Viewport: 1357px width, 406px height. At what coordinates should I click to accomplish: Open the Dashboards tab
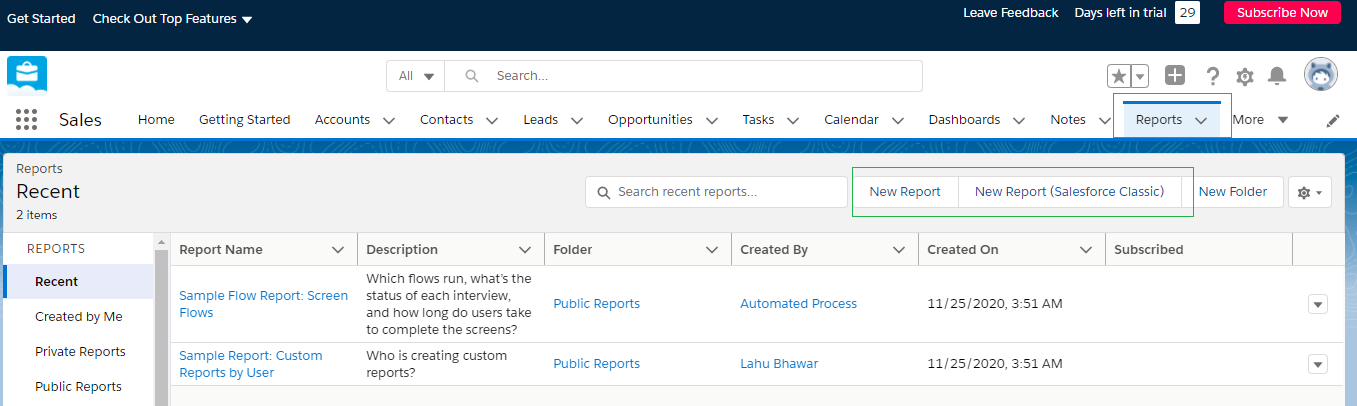[x=964, y=119]
